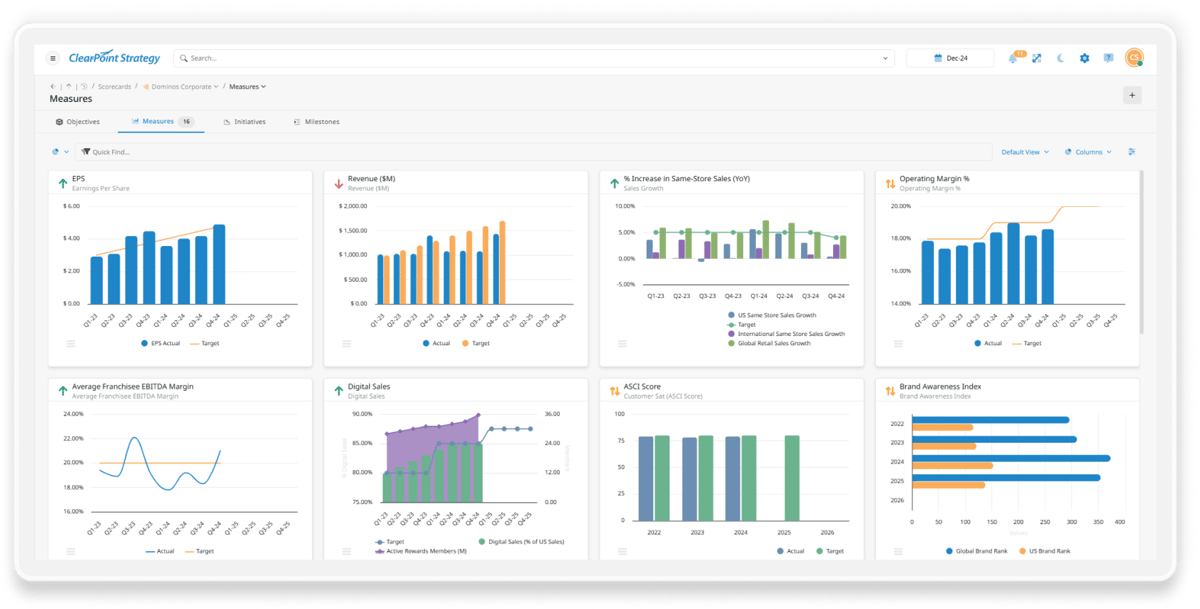The image size is (1200, 609).
Task: Open Brand Awareness chart options menu
Action: point(898,552)
